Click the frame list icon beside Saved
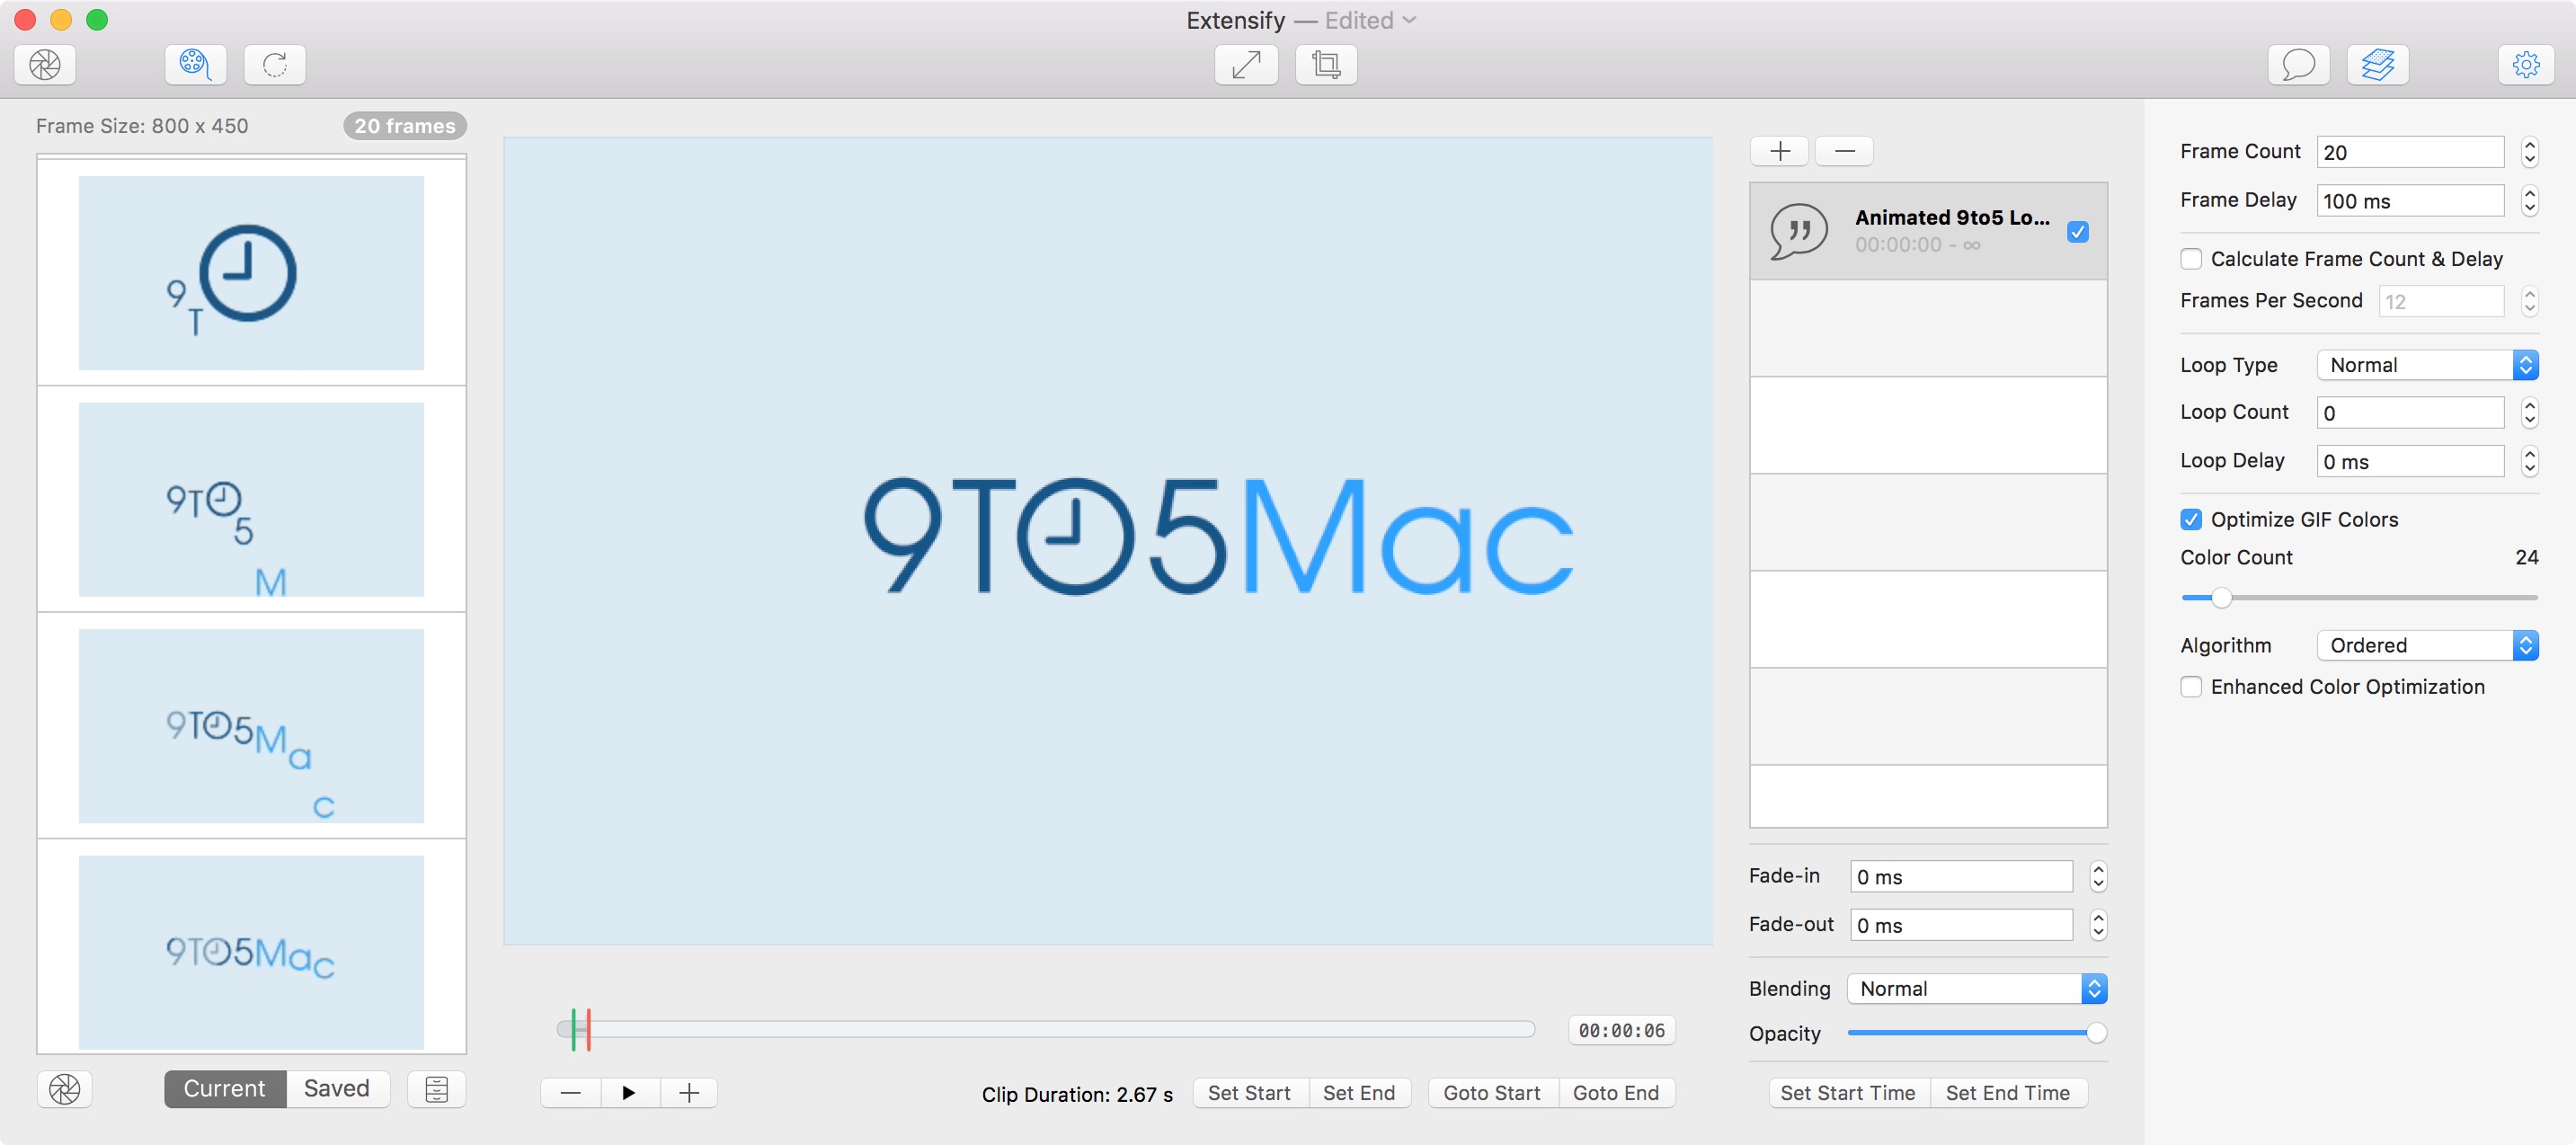This screenshot has width=2576, height=1145. pos(436,1089)
